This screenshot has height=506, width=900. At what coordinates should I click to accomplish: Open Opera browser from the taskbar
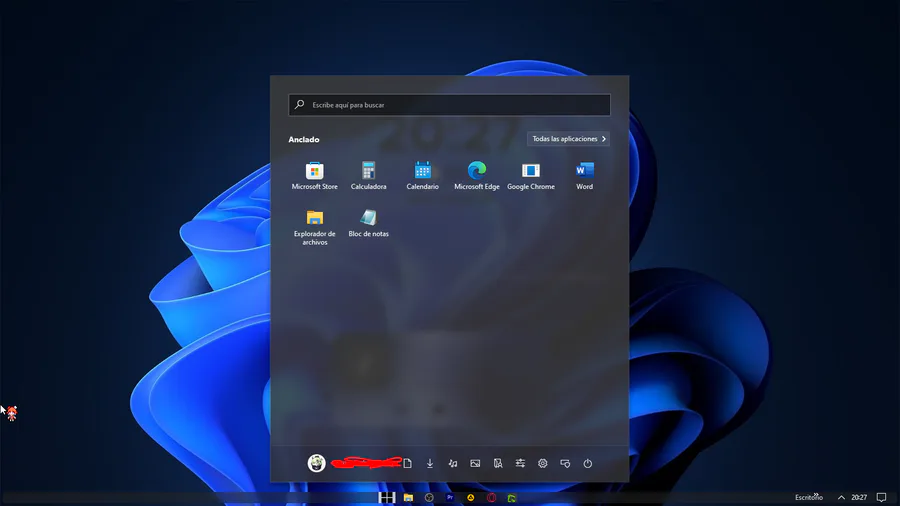point(491,497)
